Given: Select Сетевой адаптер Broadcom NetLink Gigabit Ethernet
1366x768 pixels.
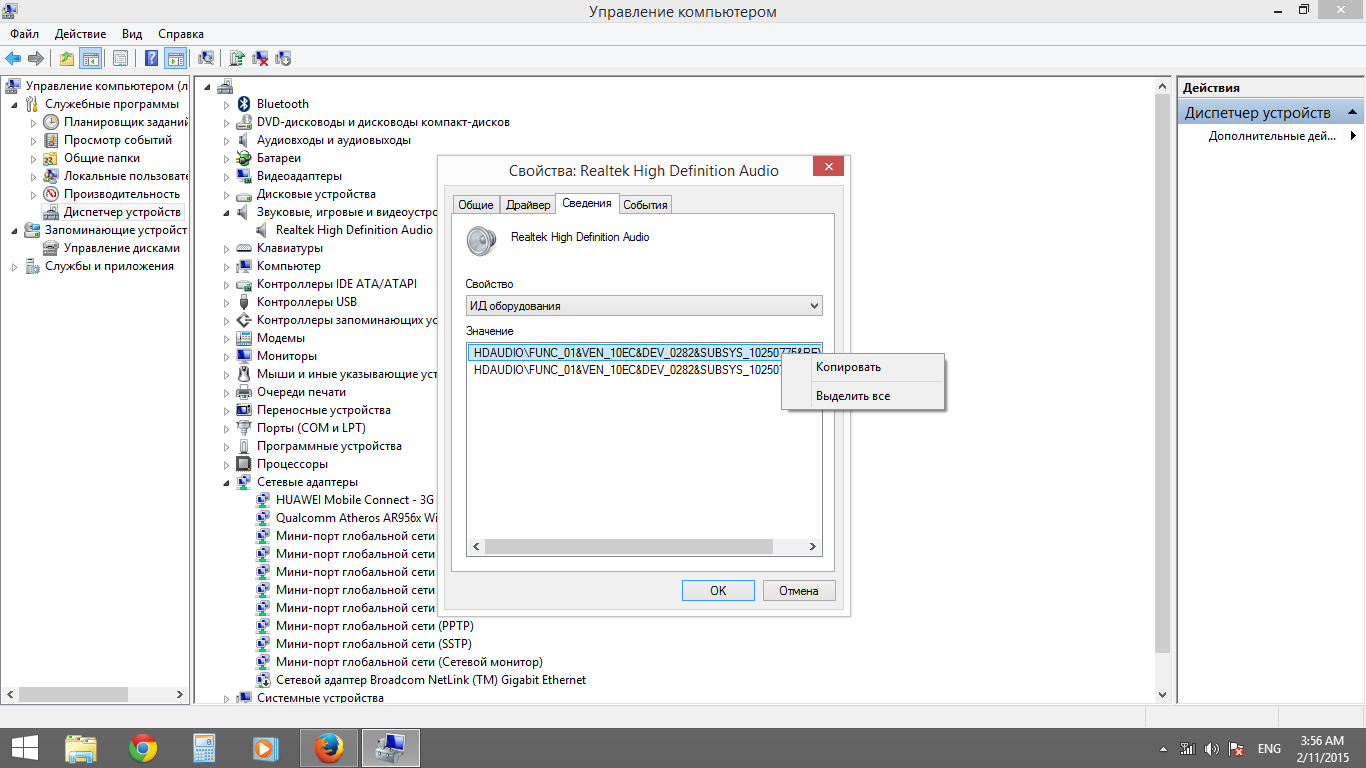Looking at the screenshot, I should coord(430,680).
